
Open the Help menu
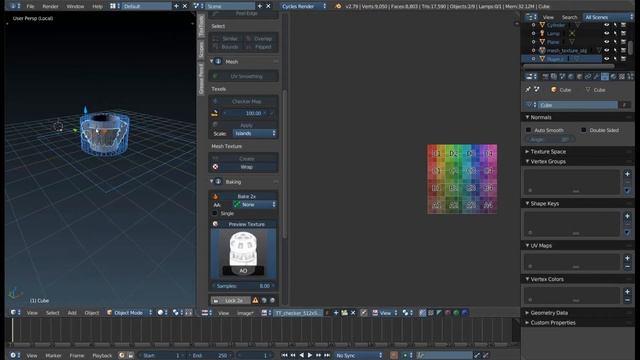[x=97, y=6]
